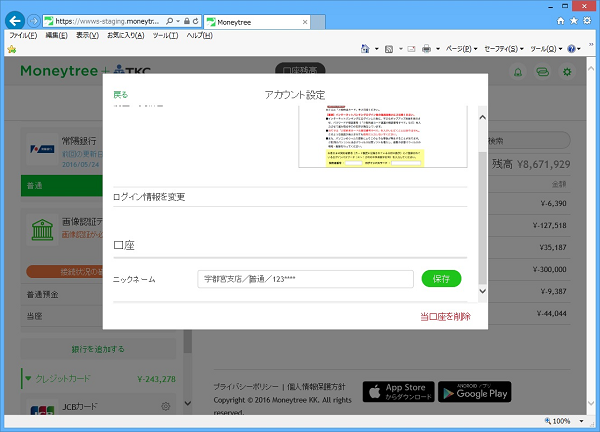Close the Moneytree browser tab
Viewport: 600px width, 432px height.
pyautogui.click(x=305, y=22)
